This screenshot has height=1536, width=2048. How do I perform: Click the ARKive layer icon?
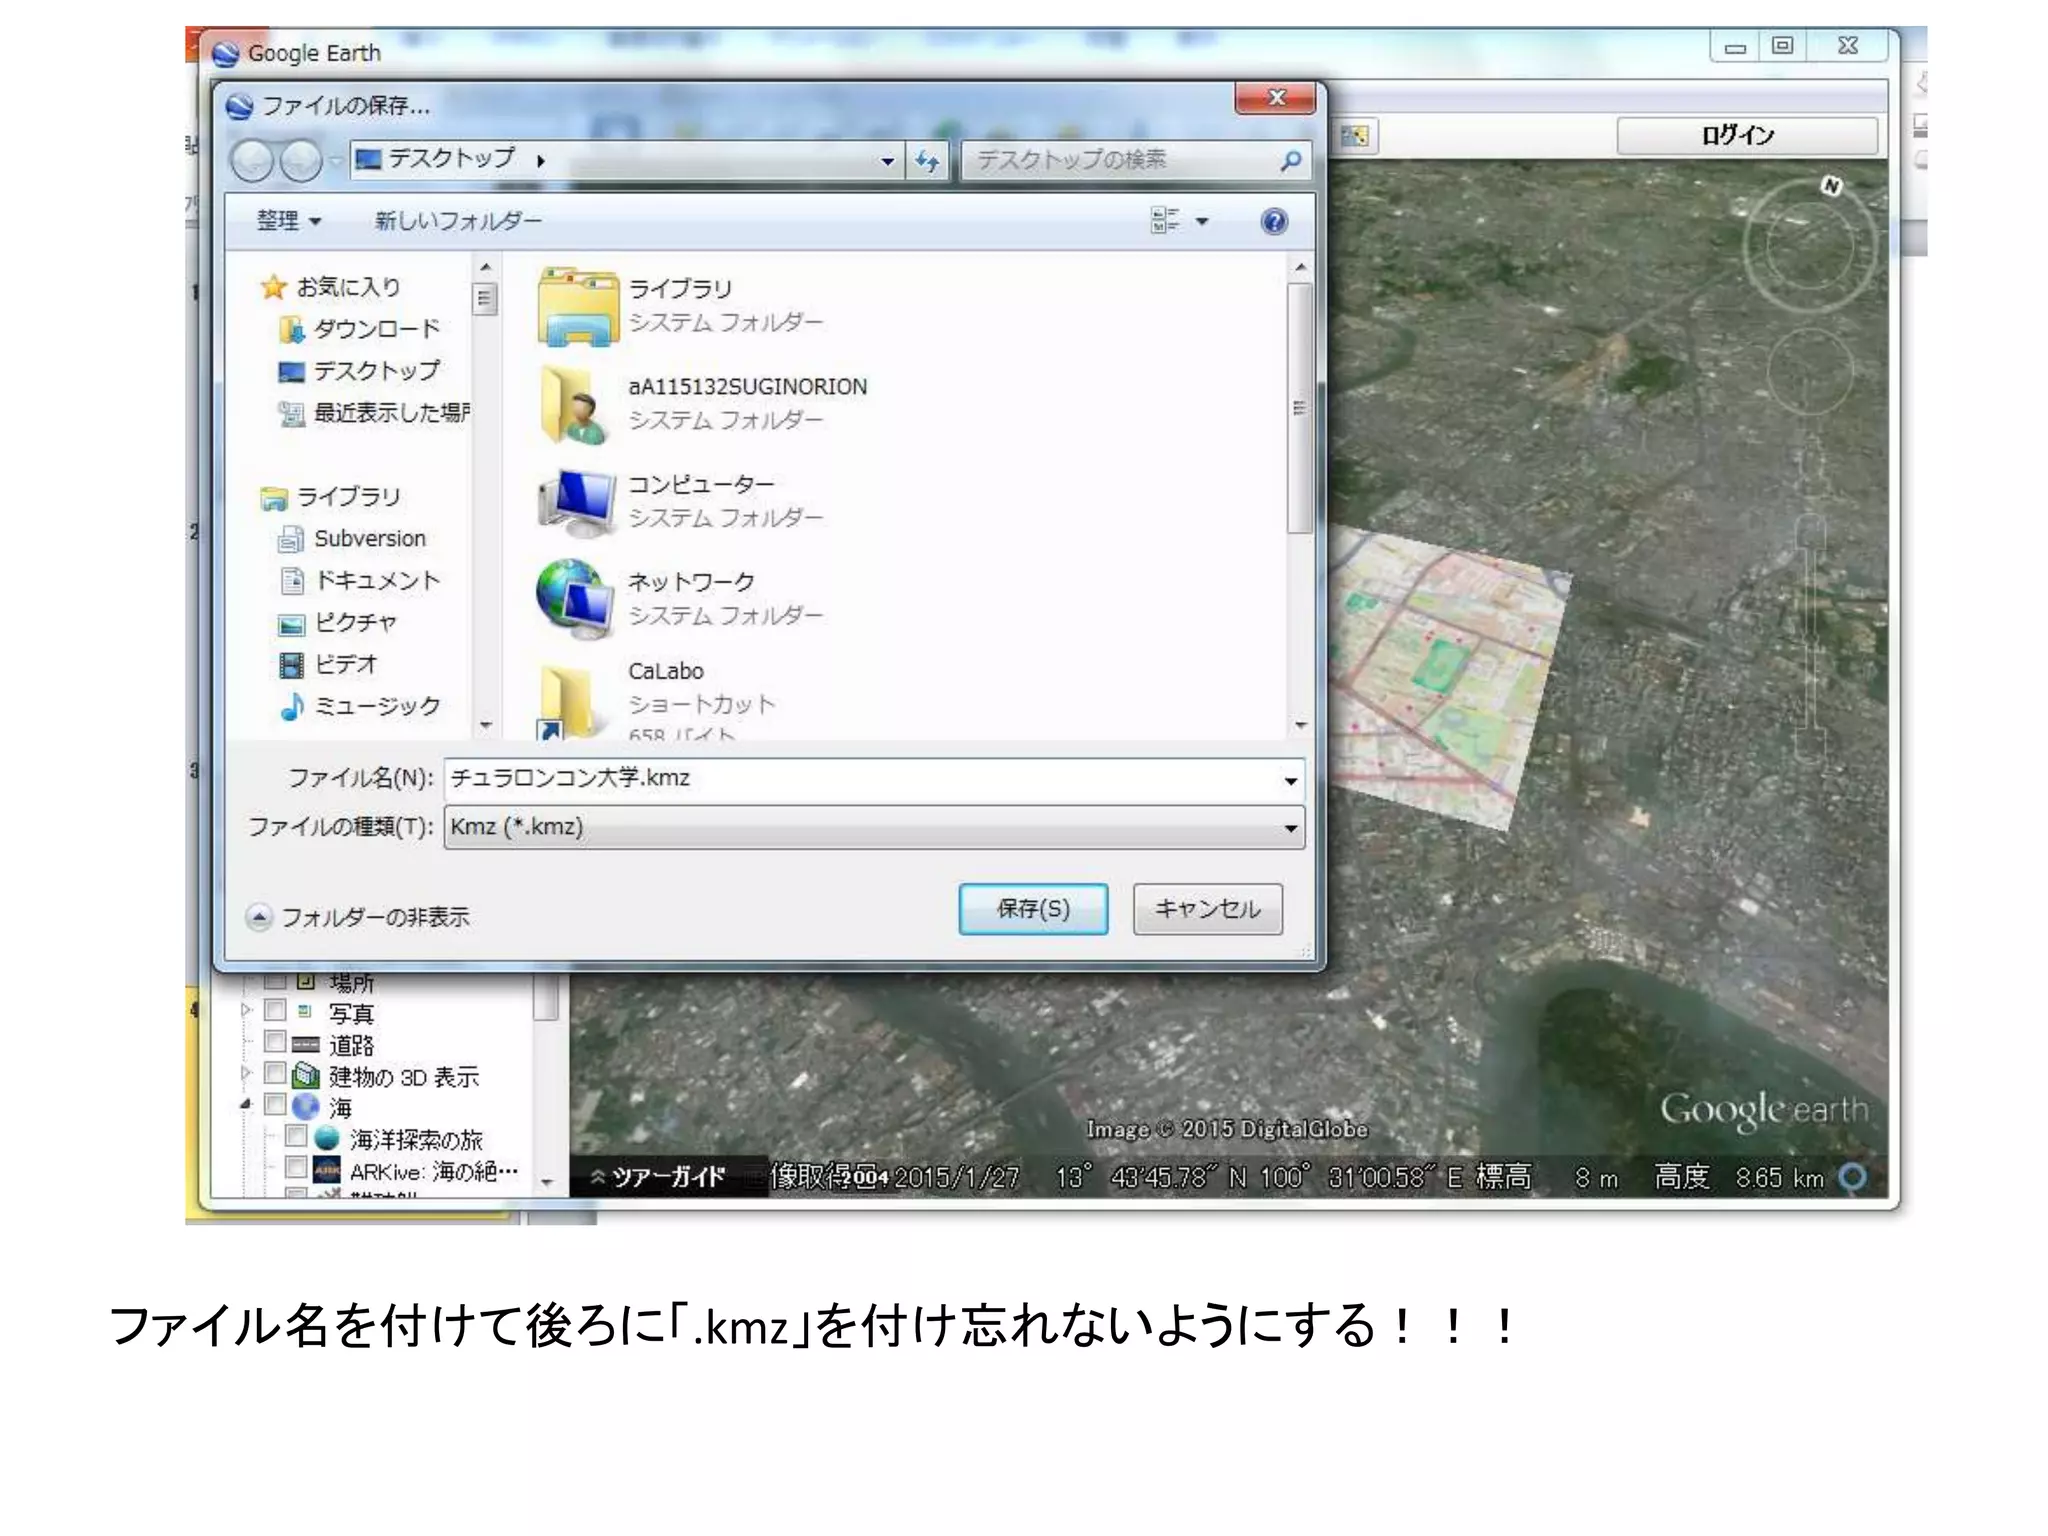(x=327, y=1169)
